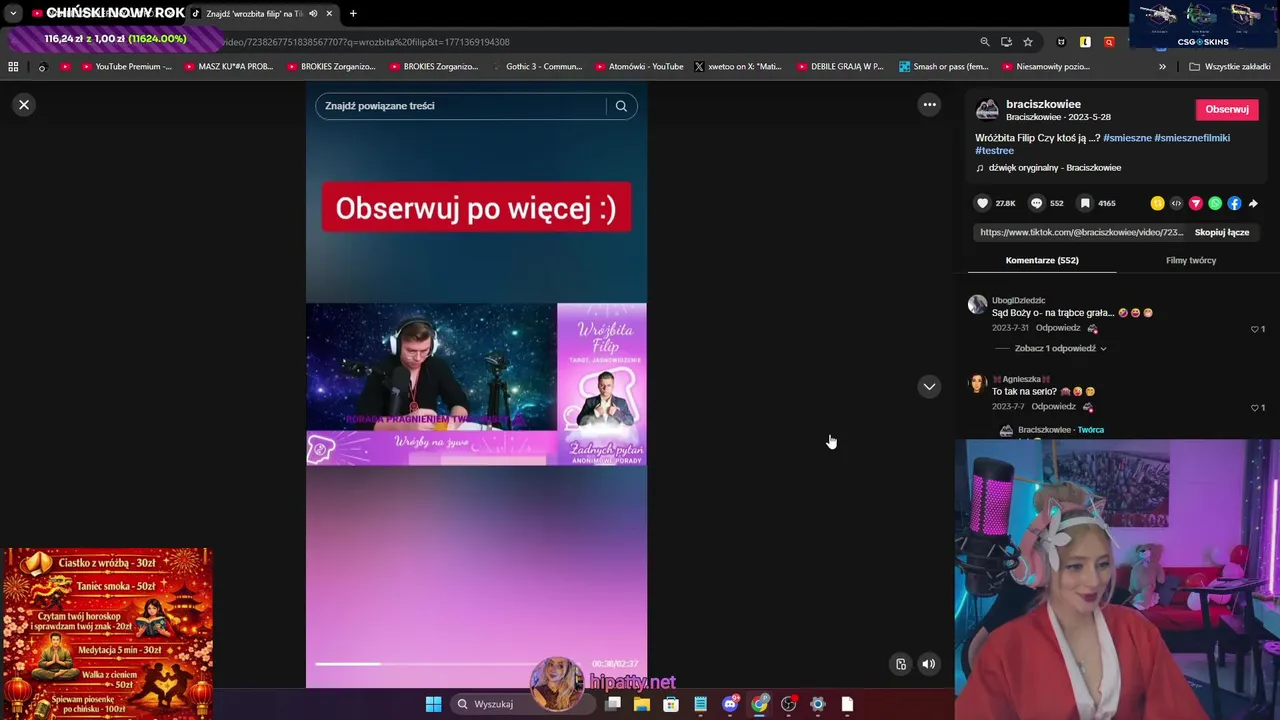Open Discord from the taskbar
The width and height of the screenshot is (1280, 720).
[x=730, y=704]
